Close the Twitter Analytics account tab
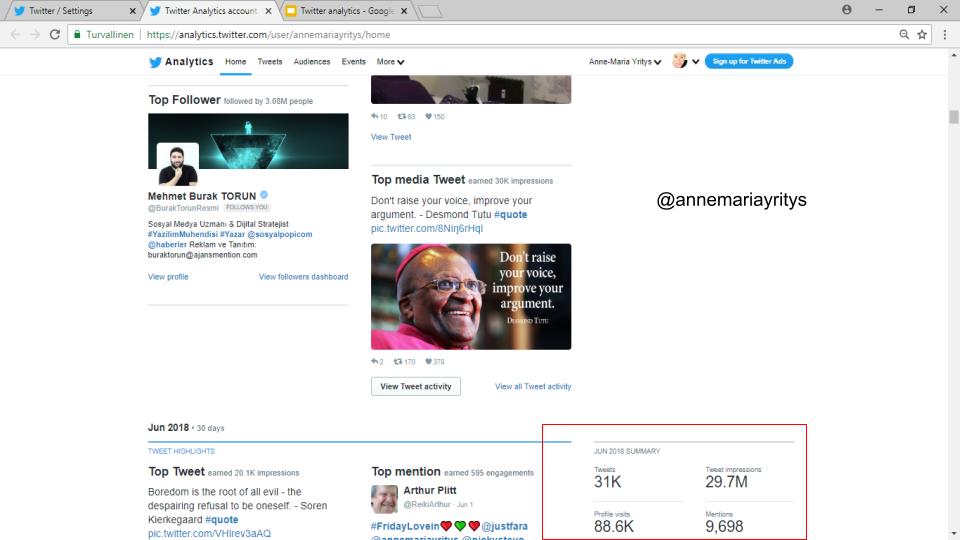 [268, 11]
